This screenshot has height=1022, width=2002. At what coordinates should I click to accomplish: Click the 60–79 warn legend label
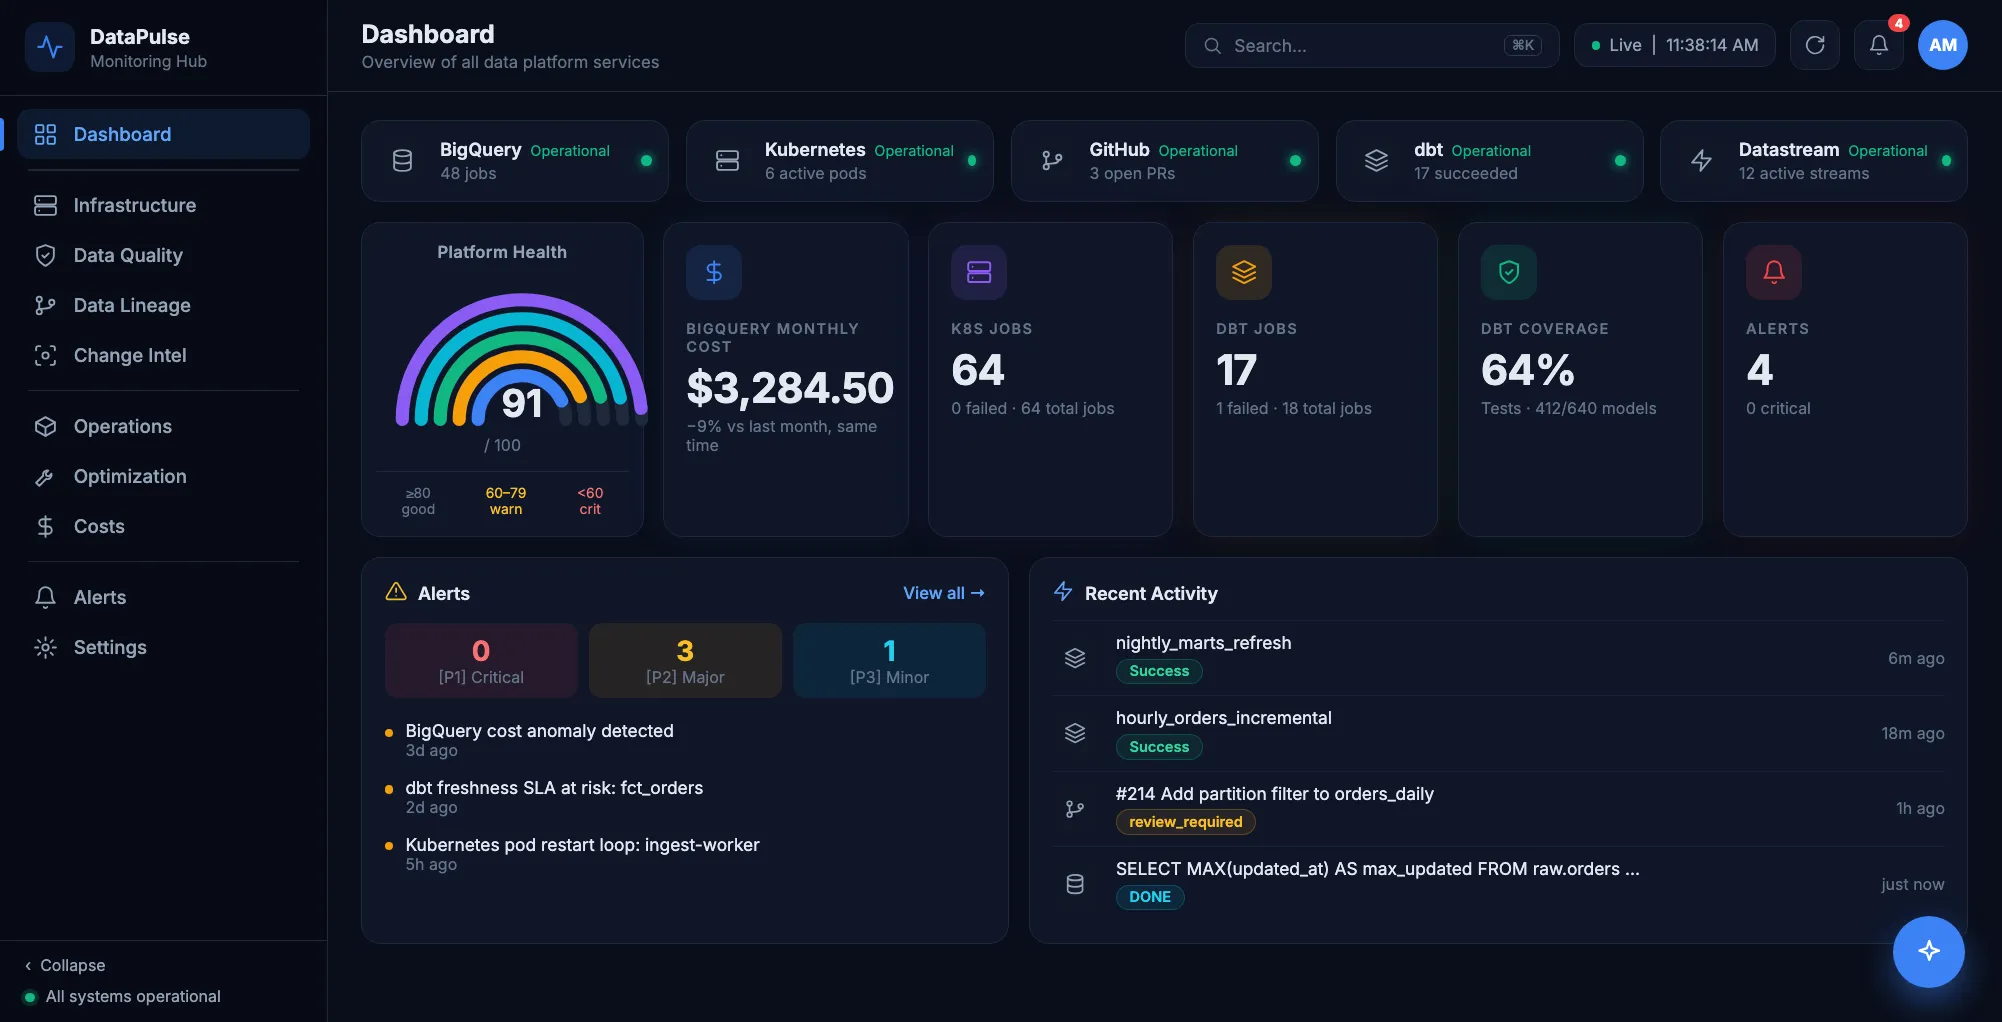pyautogui.click(x=505, y=501)
